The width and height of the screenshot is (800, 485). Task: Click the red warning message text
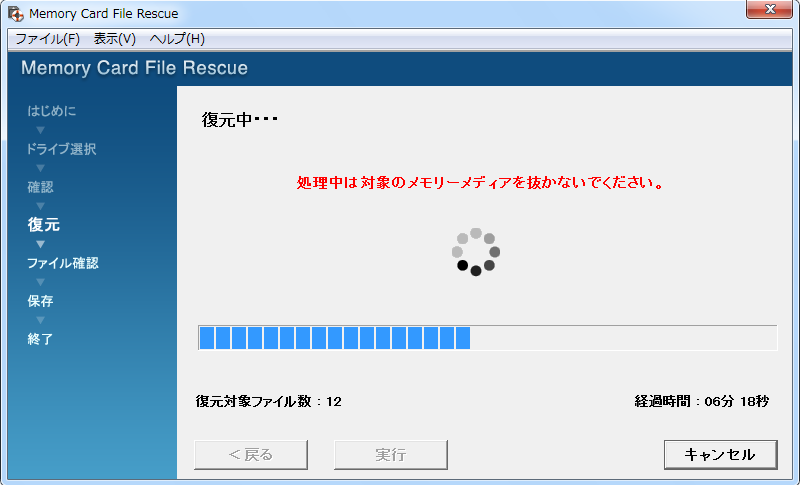click(x=481, y=183)
